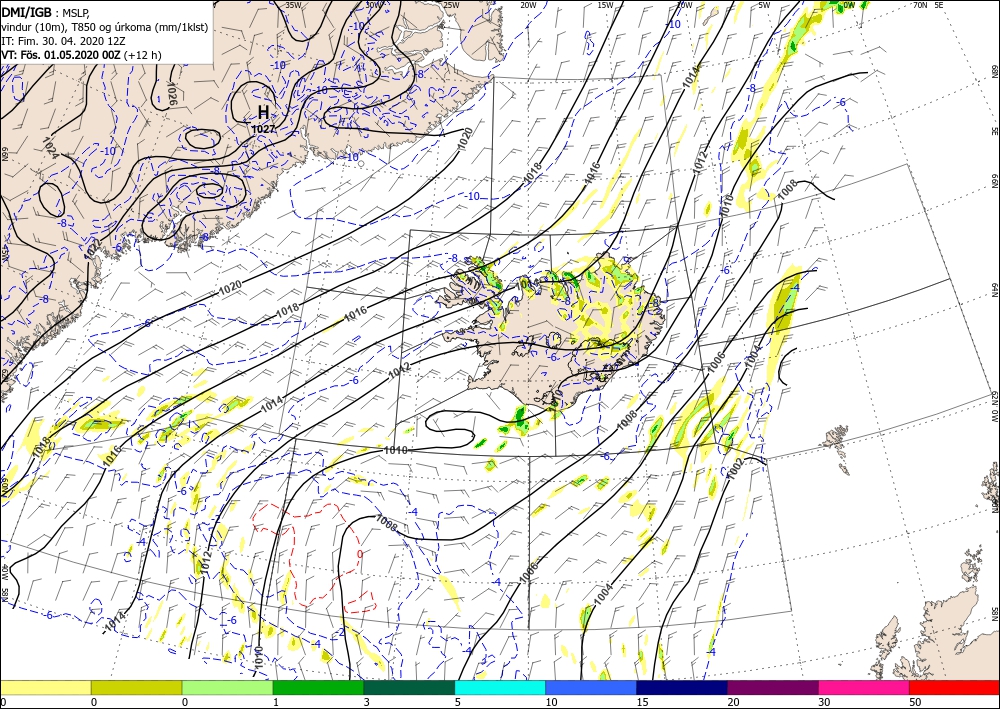Click the "1022" isobar label

pos(93,247)
